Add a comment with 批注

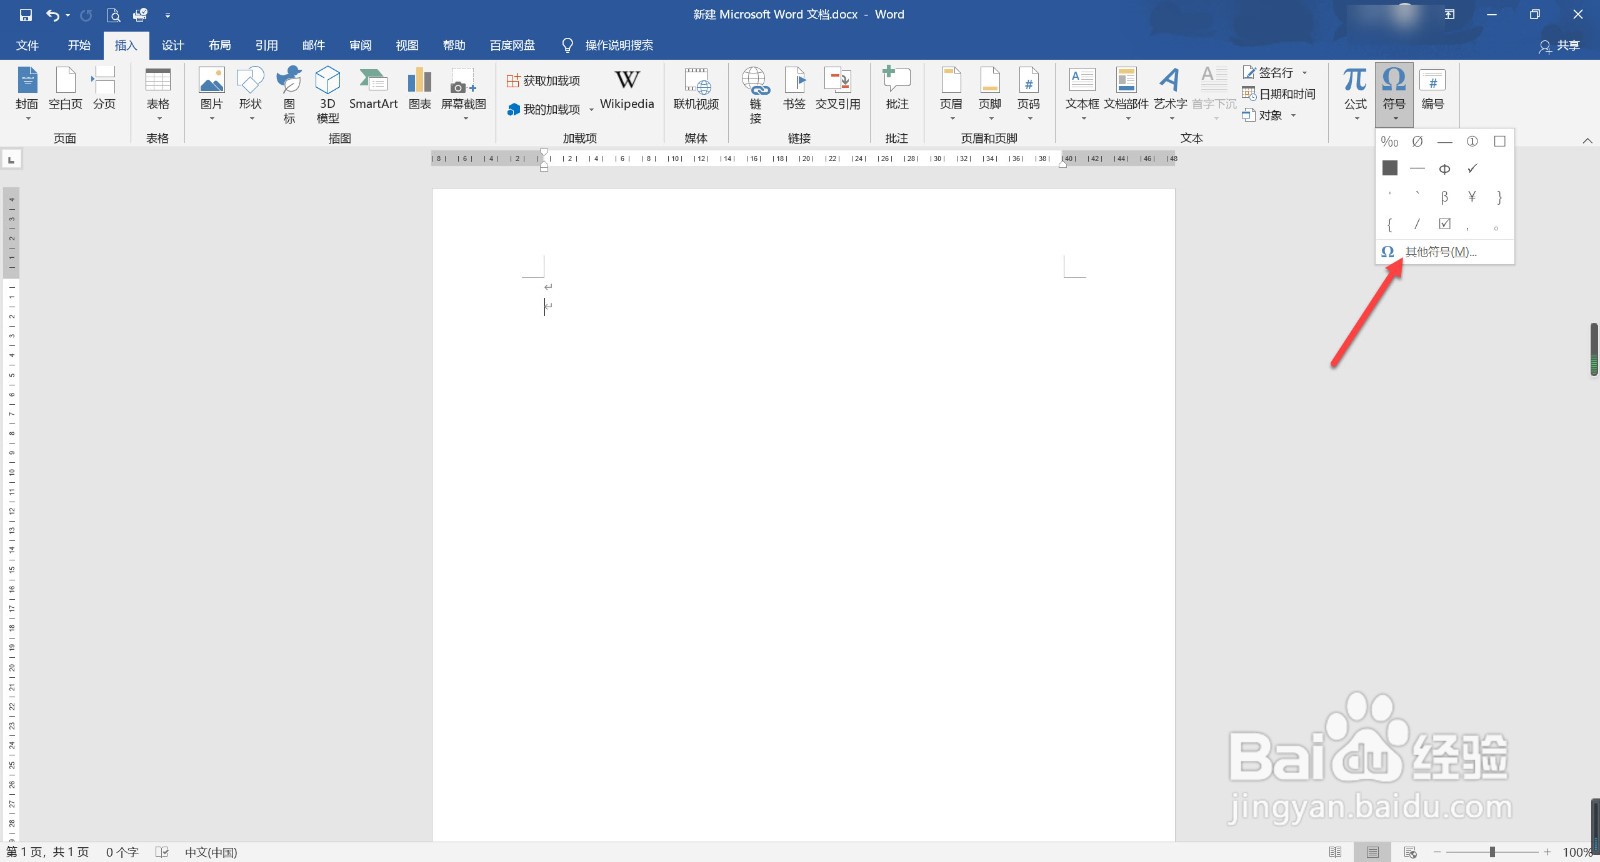point(897,88)
